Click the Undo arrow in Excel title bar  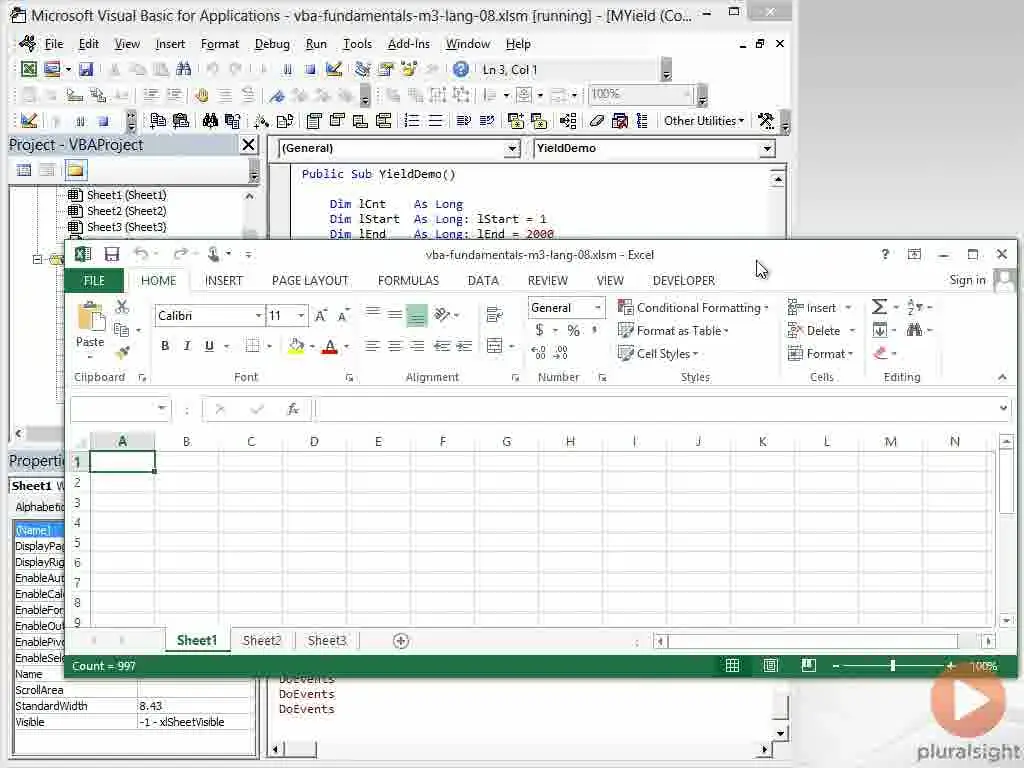click(140, 254)
